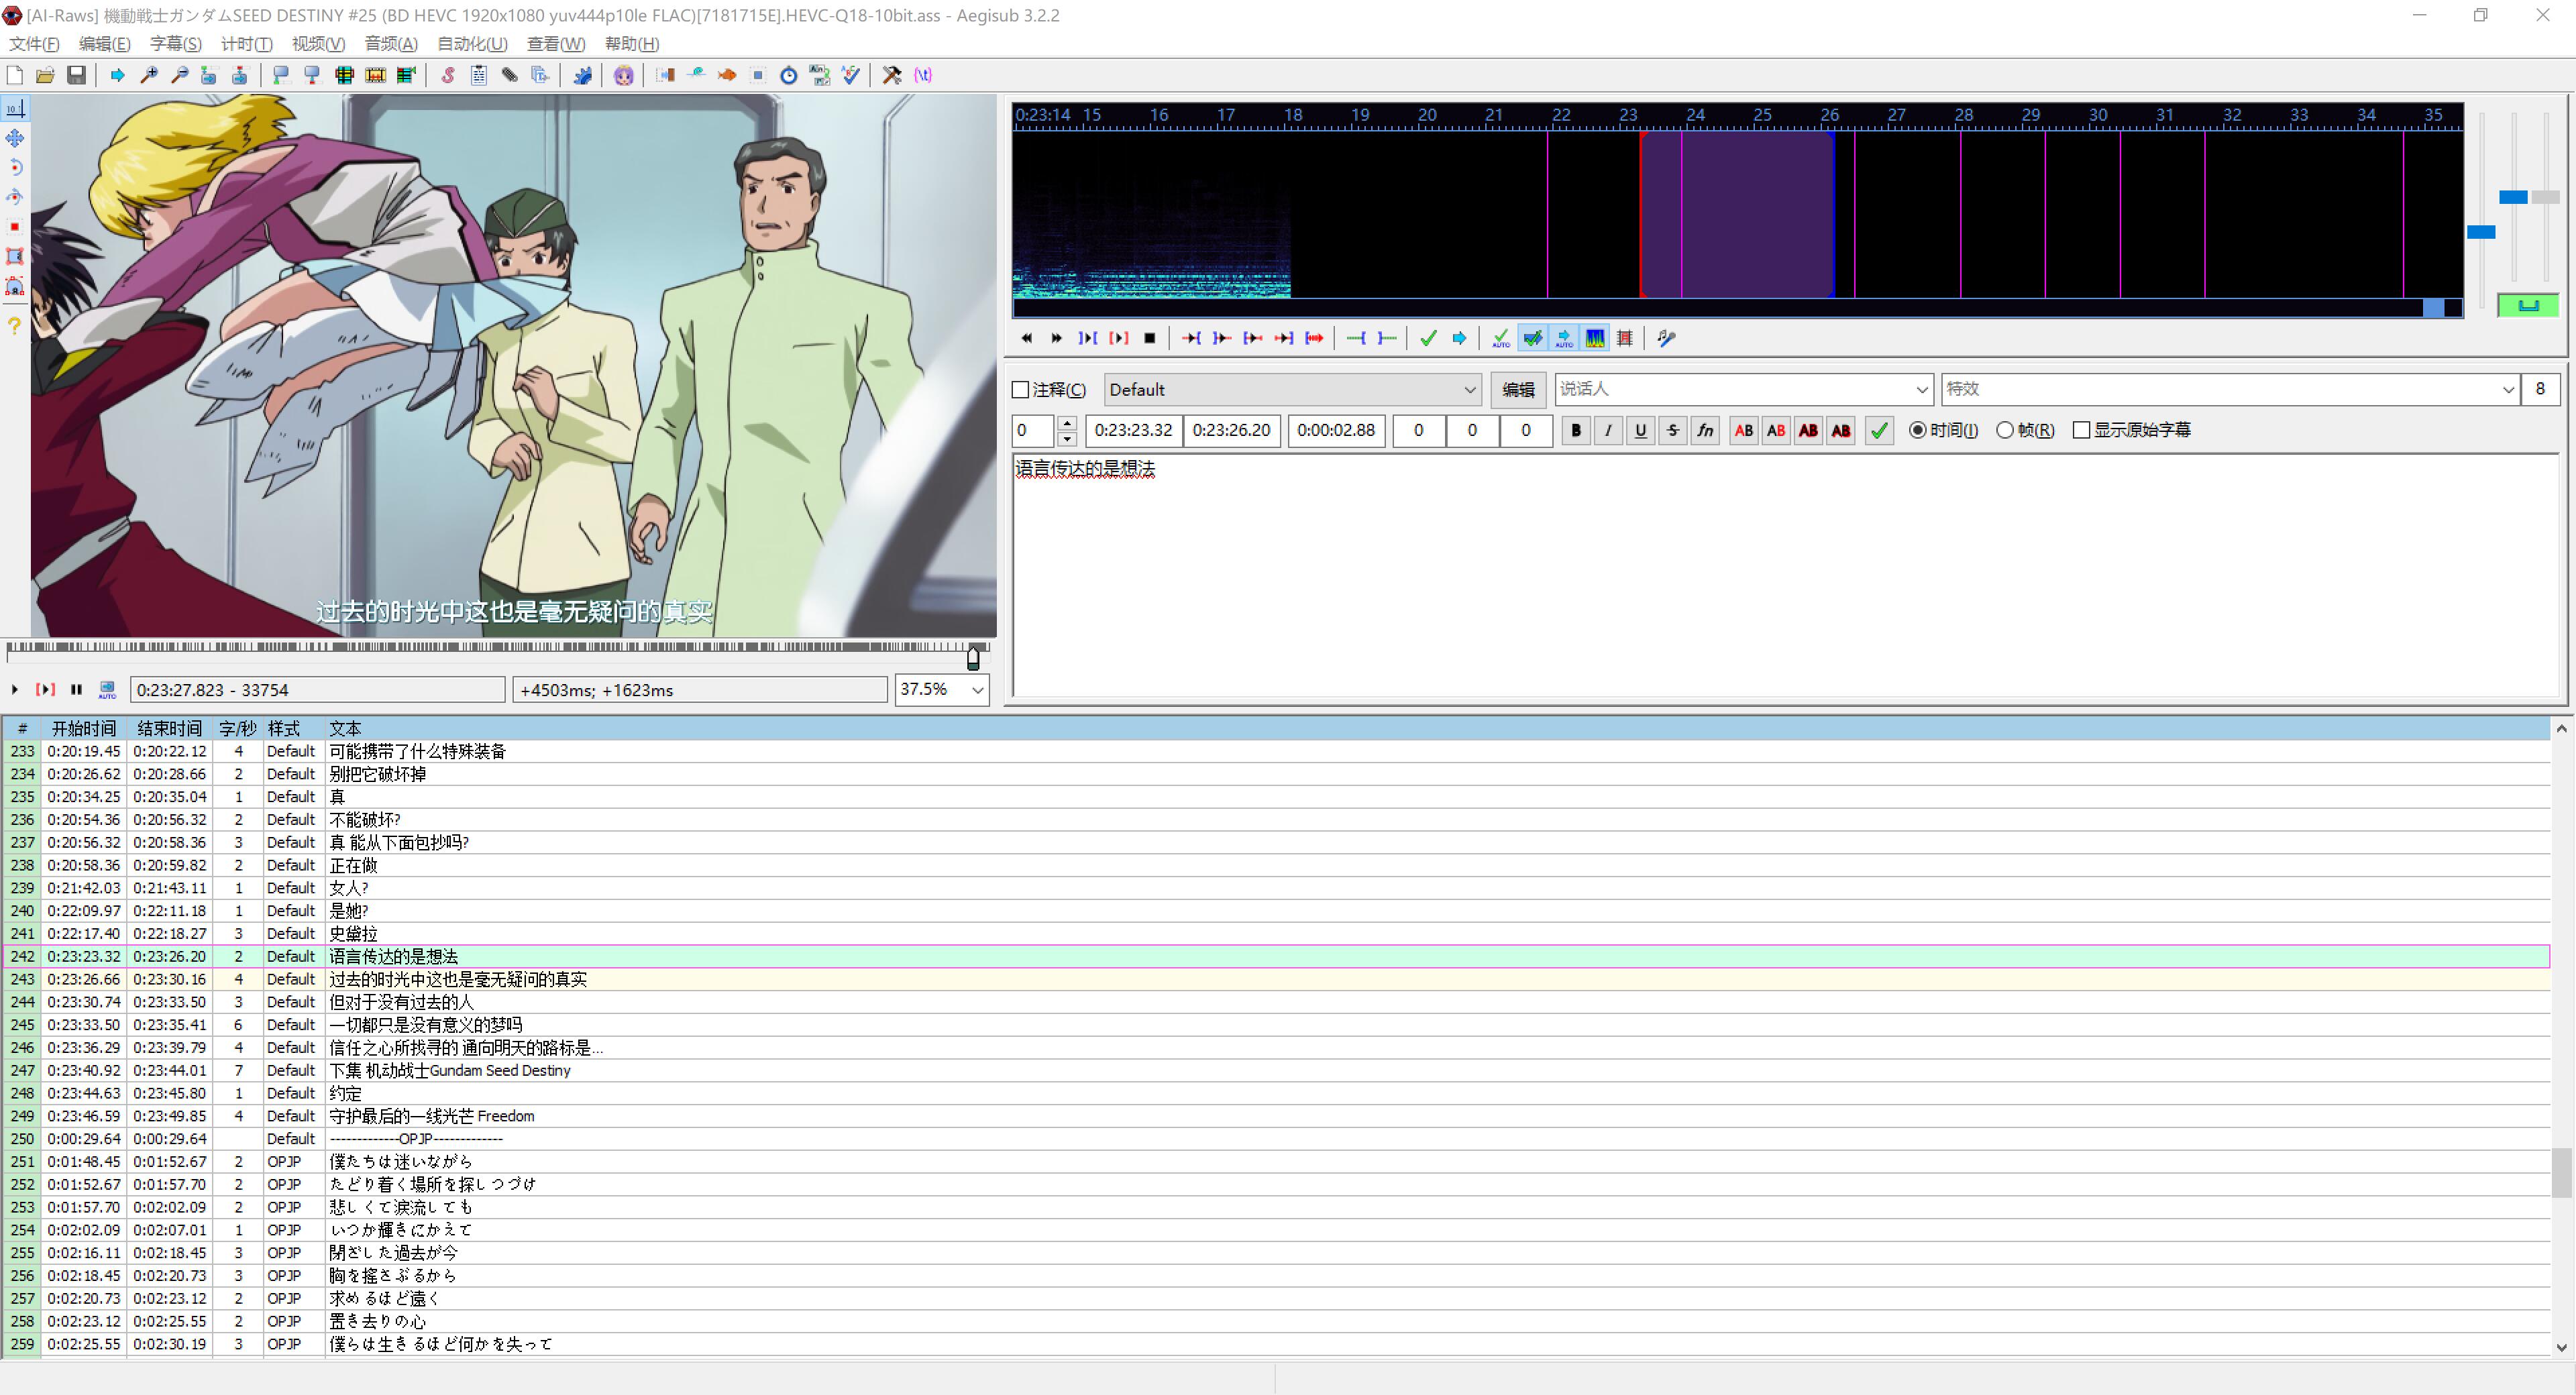Play last 500ms of selection icon

coord(1284,338)
